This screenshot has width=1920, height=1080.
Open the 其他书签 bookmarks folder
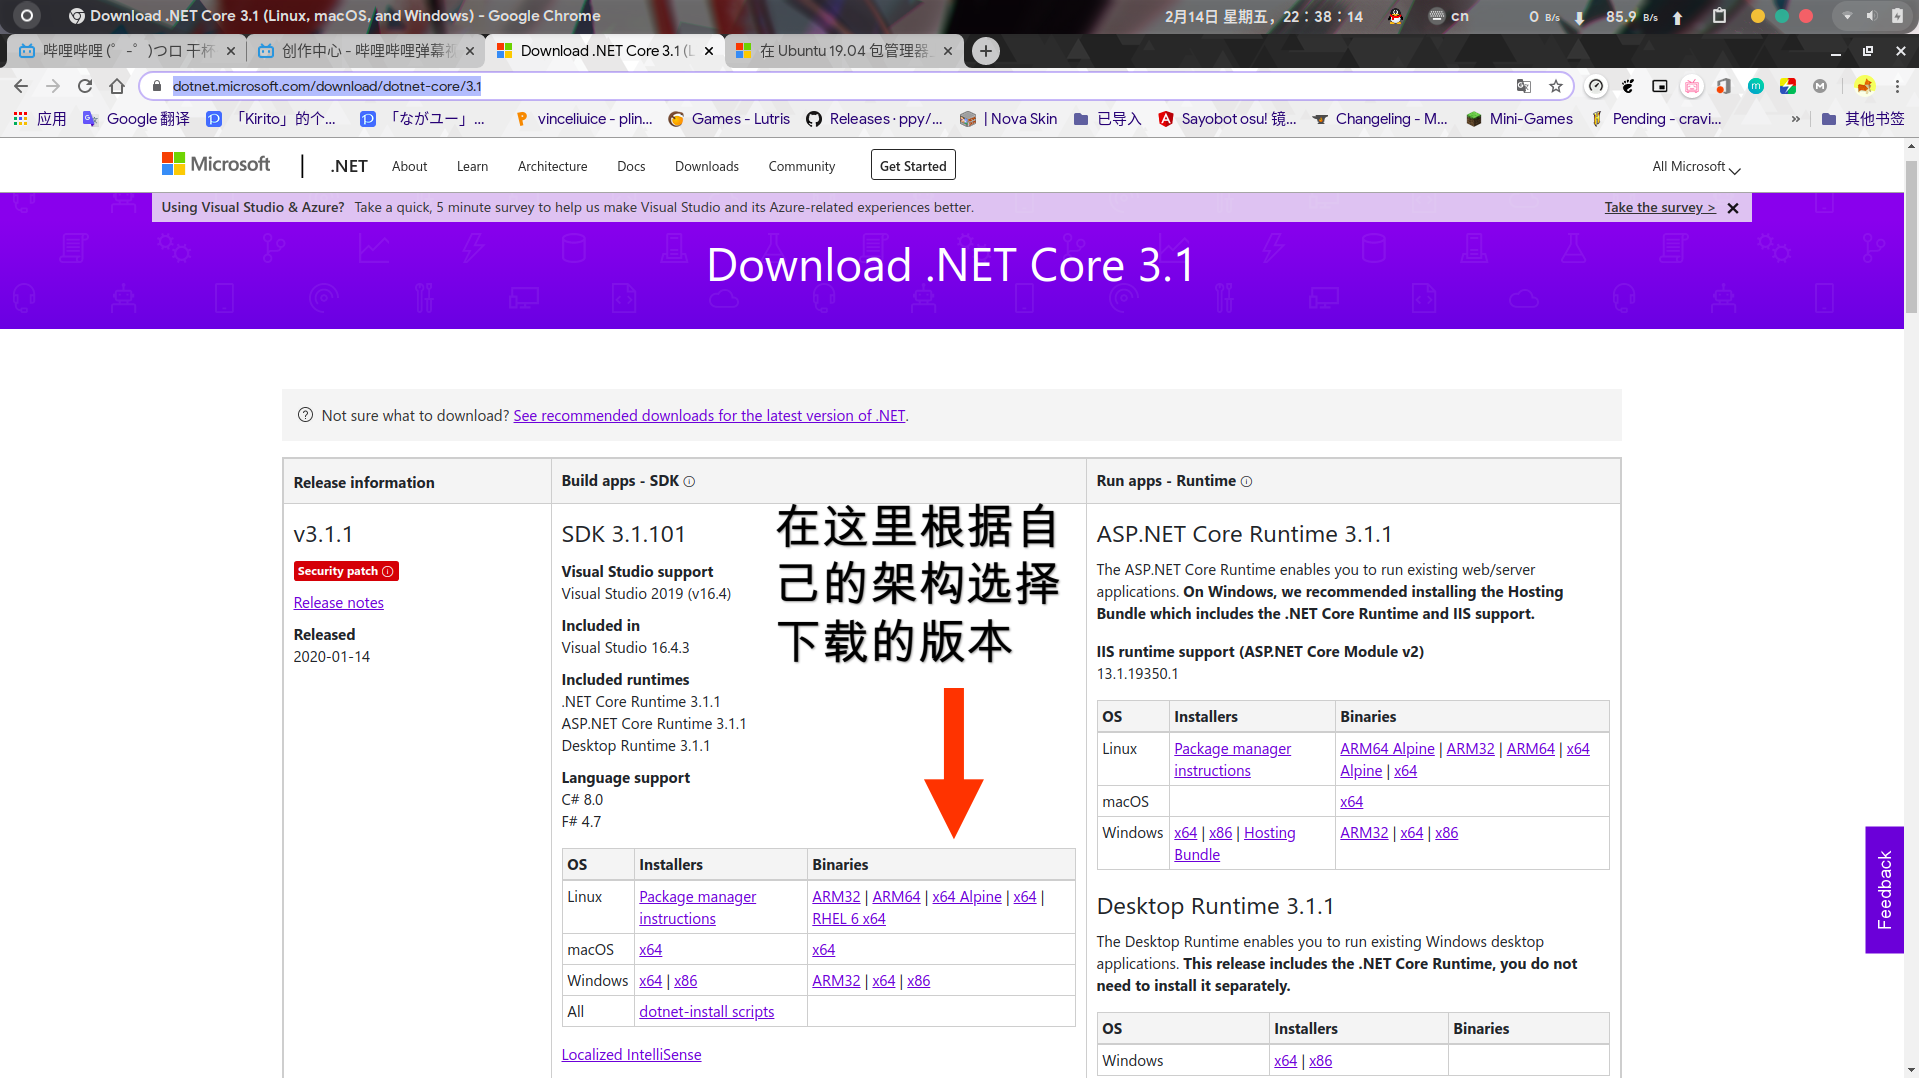pos(1863,119)
